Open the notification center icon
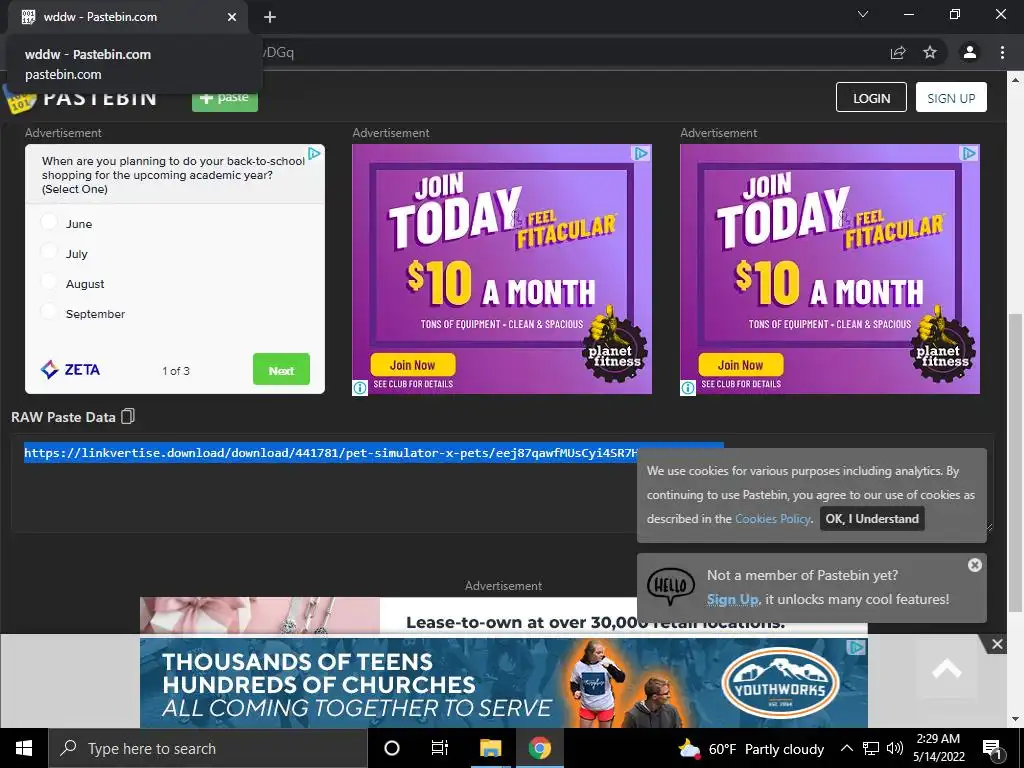Image resolution: width=1024 pixels, height=768 pixels. click(x=991, y=749)
